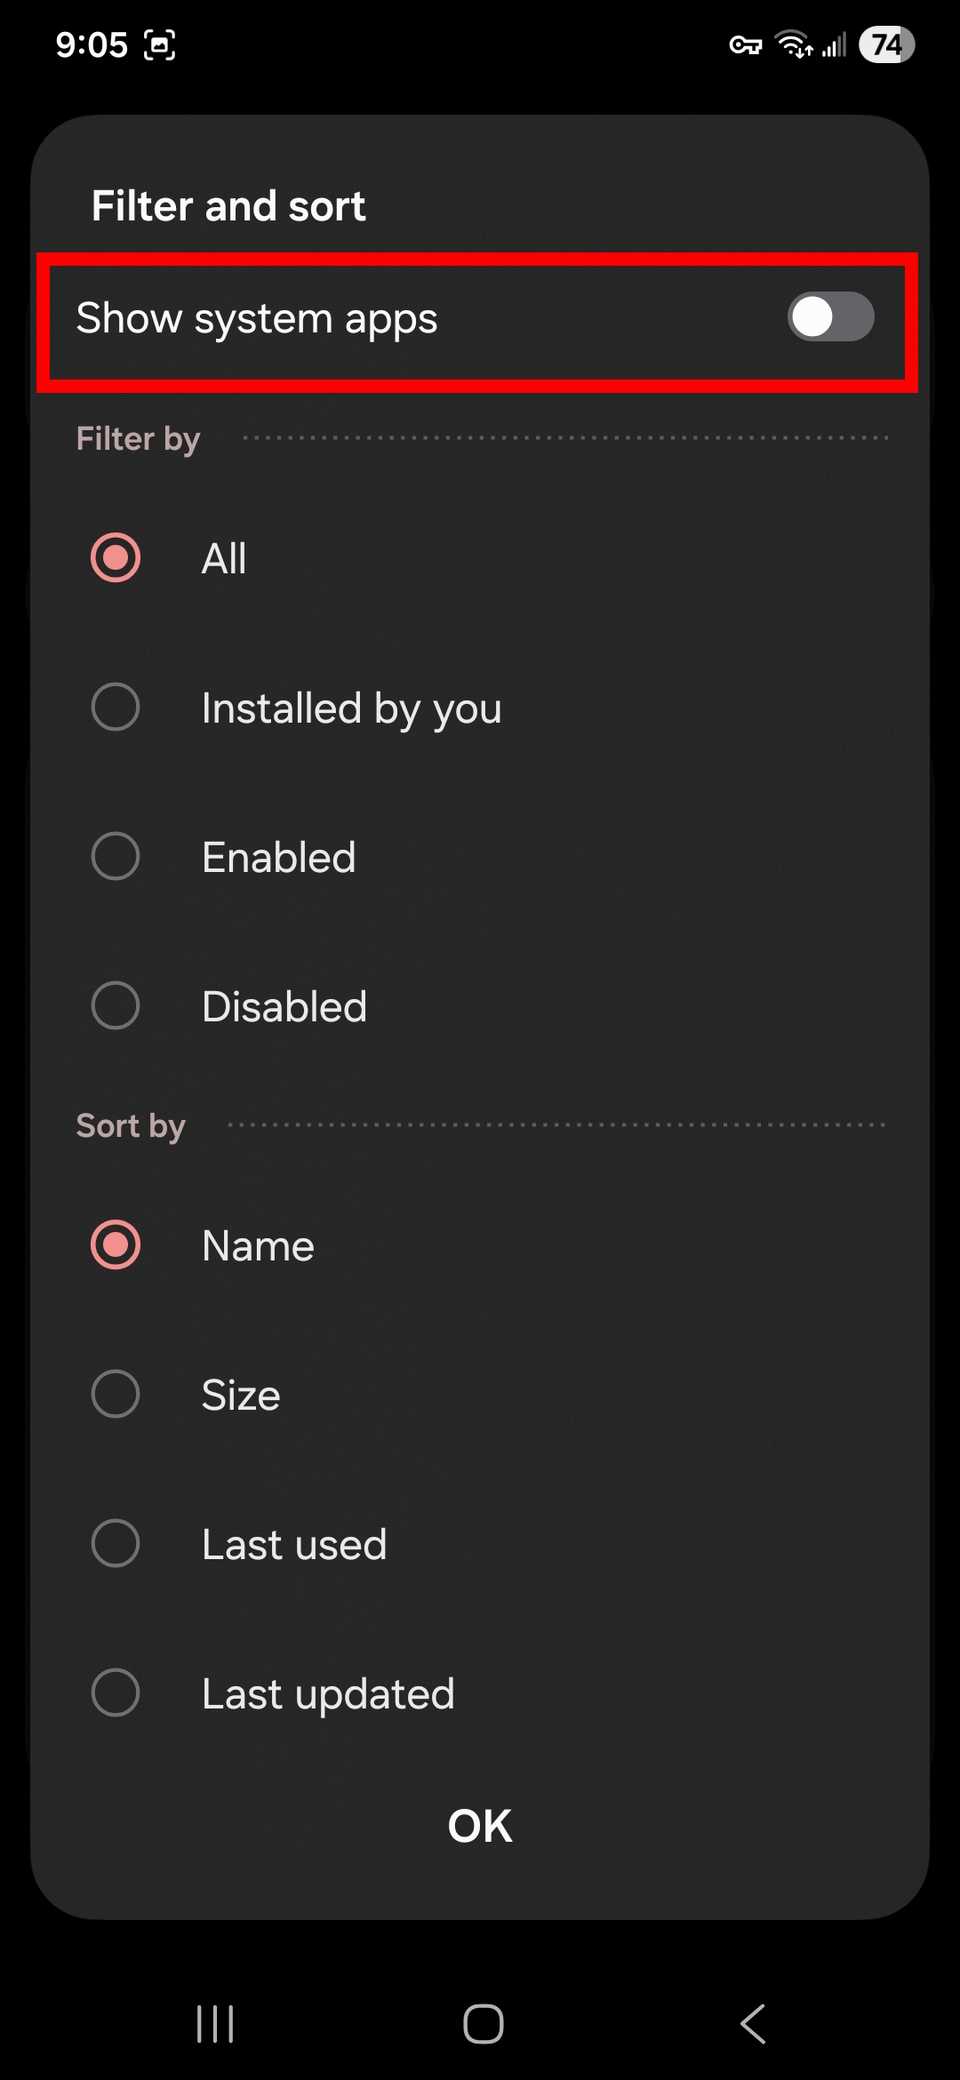Sort apps by Size
The image size is (960, 2080).
(x=116, y=1394)
